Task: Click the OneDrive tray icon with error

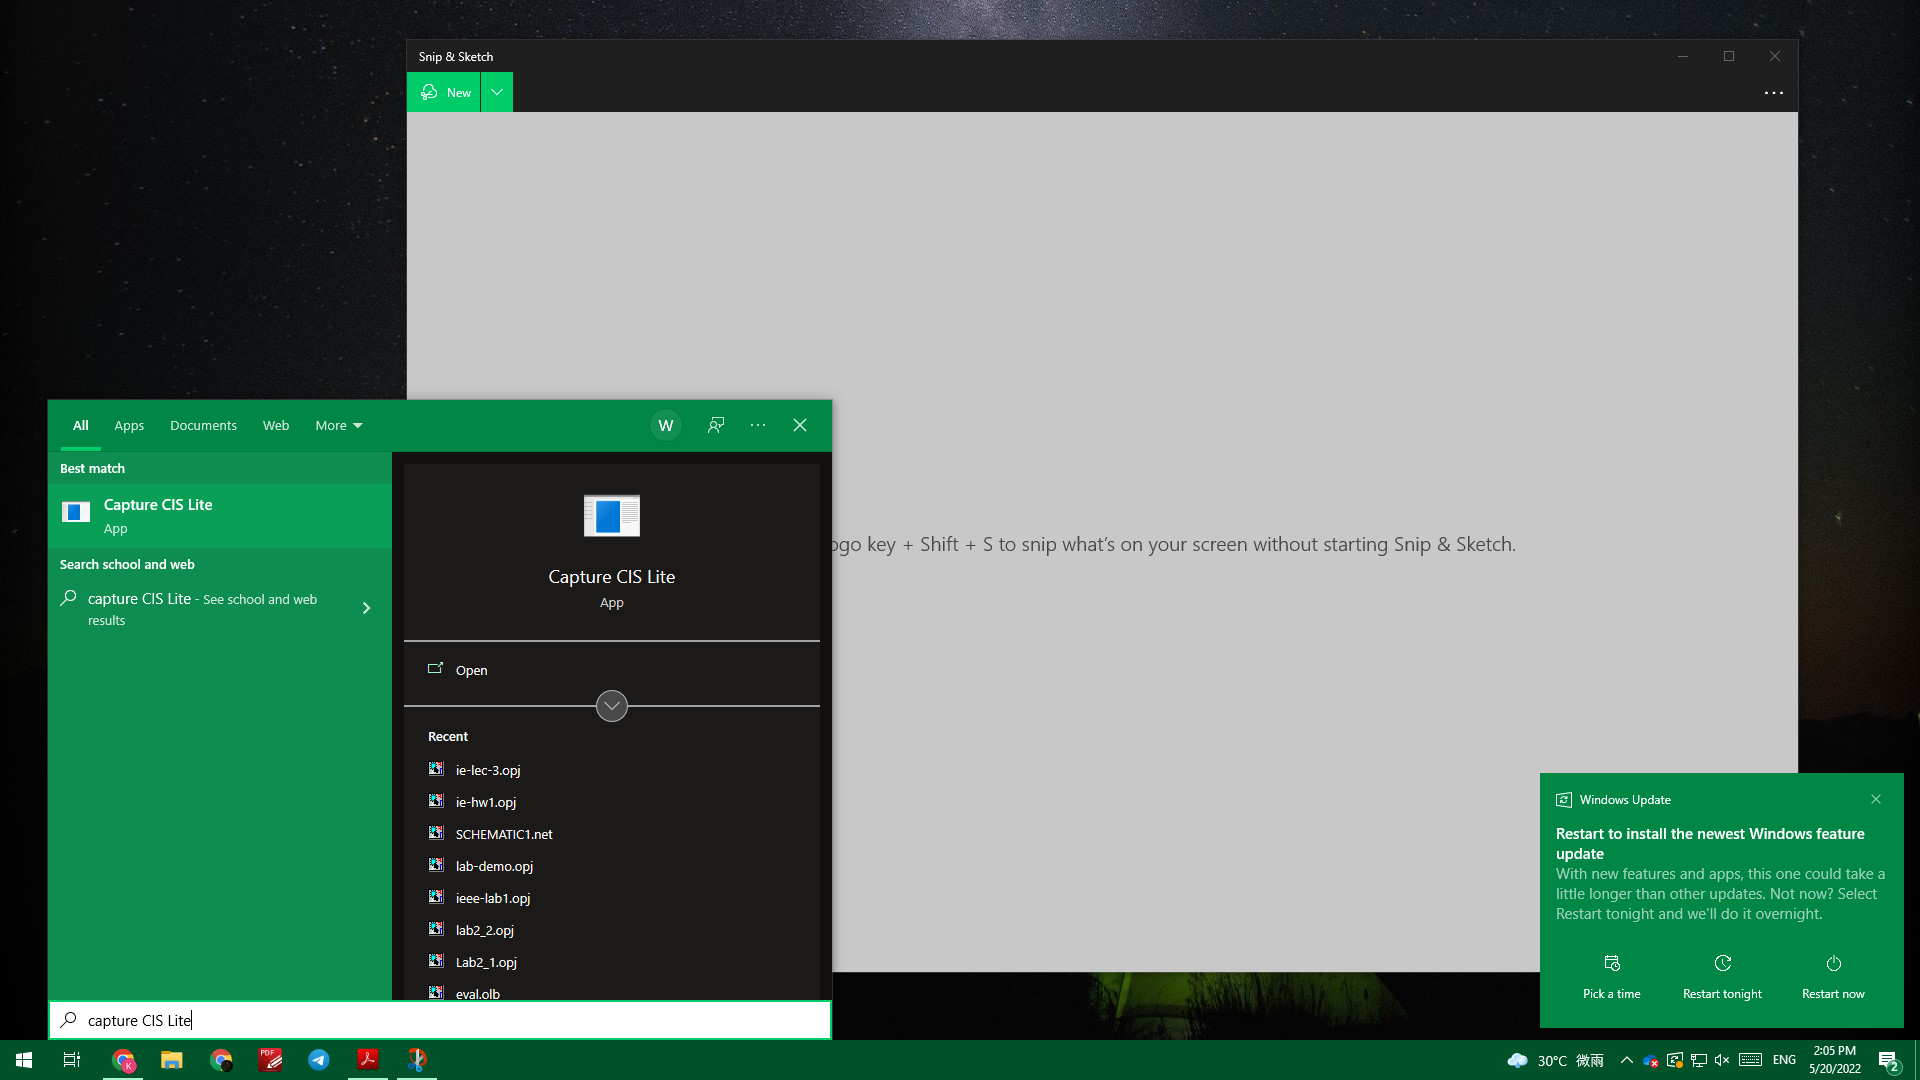Action: (1651, 1060)
